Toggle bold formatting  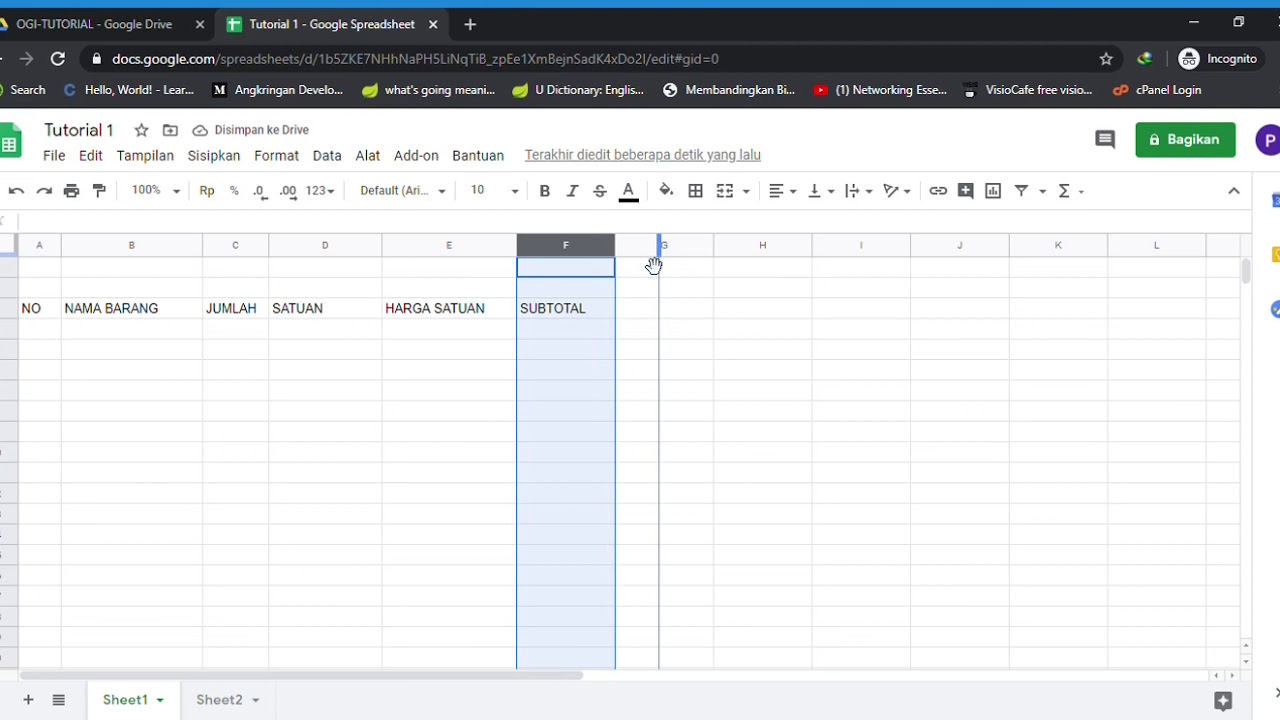click(545, 191)
